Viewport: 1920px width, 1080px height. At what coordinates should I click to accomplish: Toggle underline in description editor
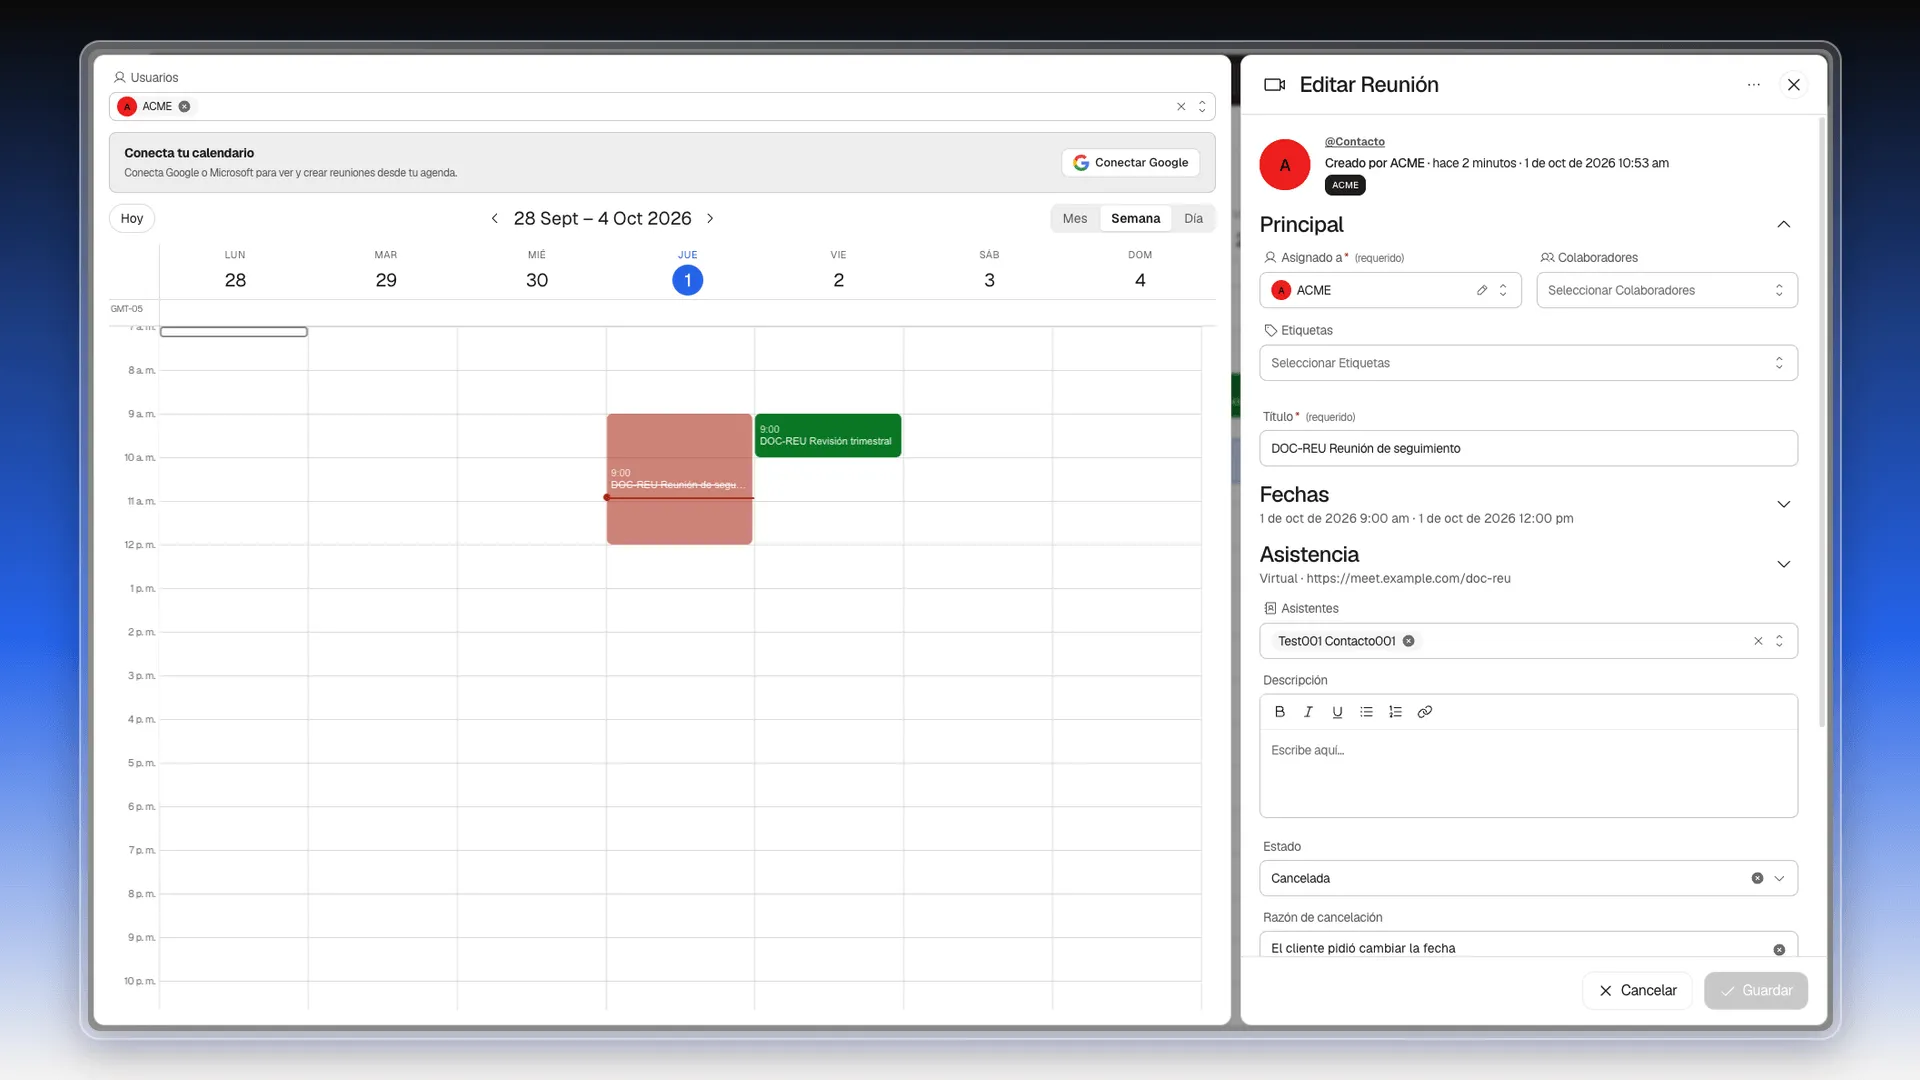pos(1337,712)
